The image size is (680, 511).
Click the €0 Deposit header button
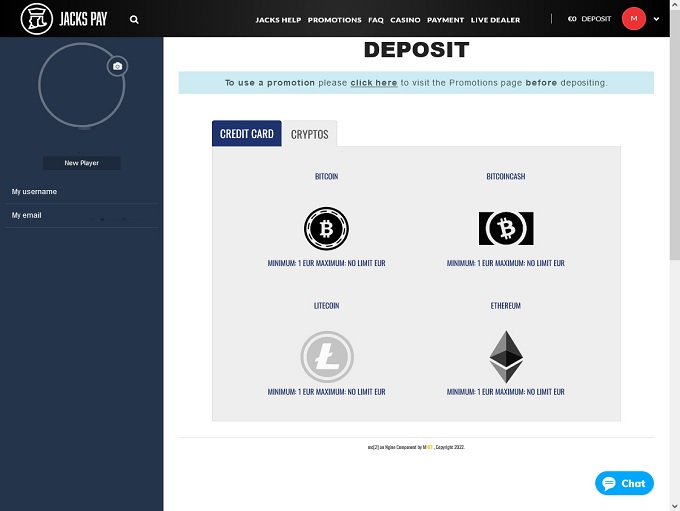[x=589, y=19]
